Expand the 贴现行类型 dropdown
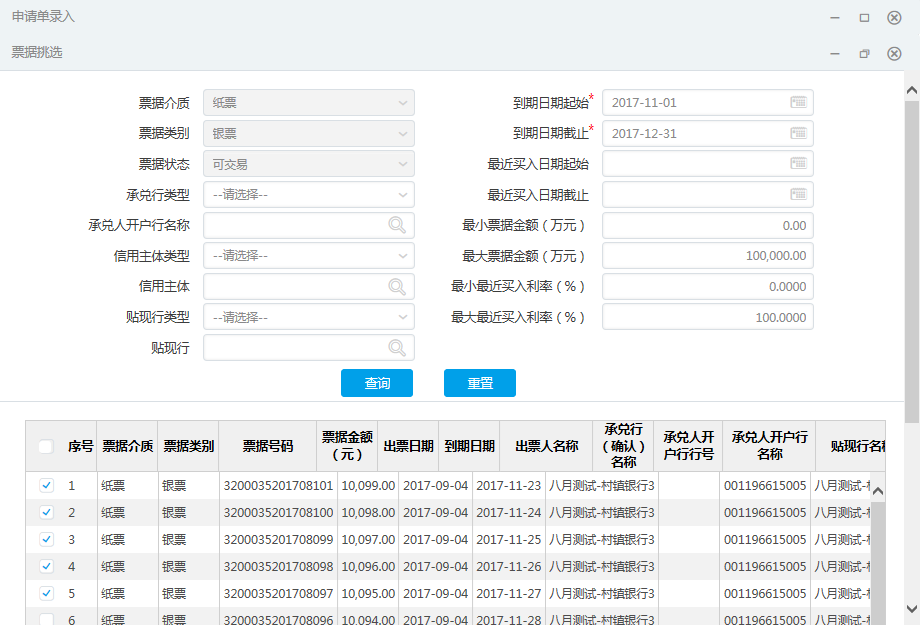The width and height of the screenshot is (920, 625). (x=309, y=317)
